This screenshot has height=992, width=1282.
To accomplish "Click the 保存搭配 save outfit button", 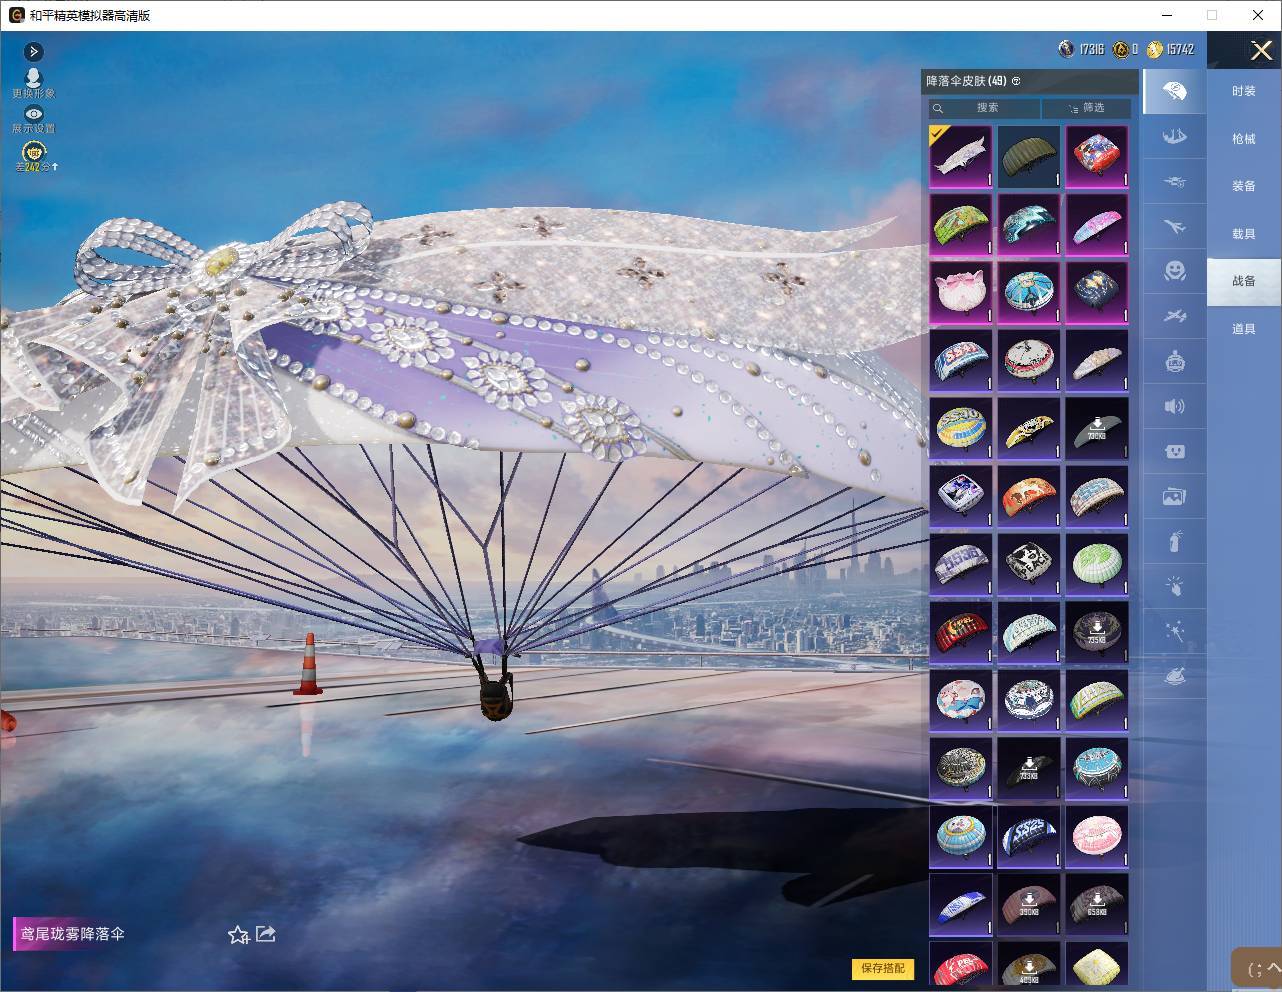I will tap(883, 968).
